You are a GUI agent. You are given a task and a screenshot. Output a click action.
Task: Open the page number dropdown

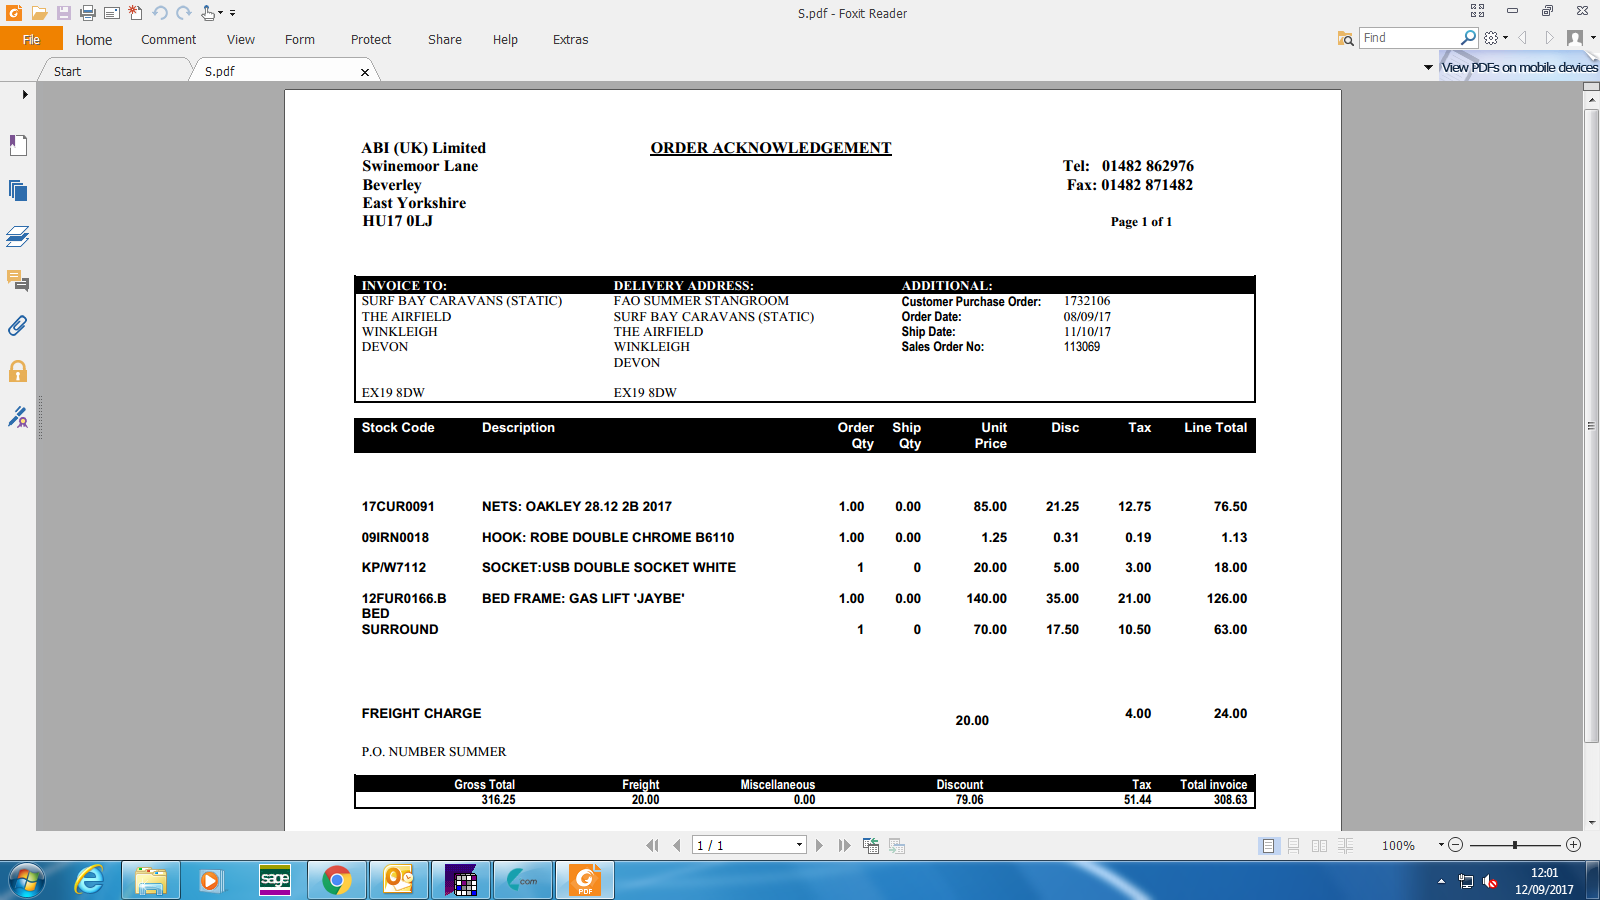799,846
